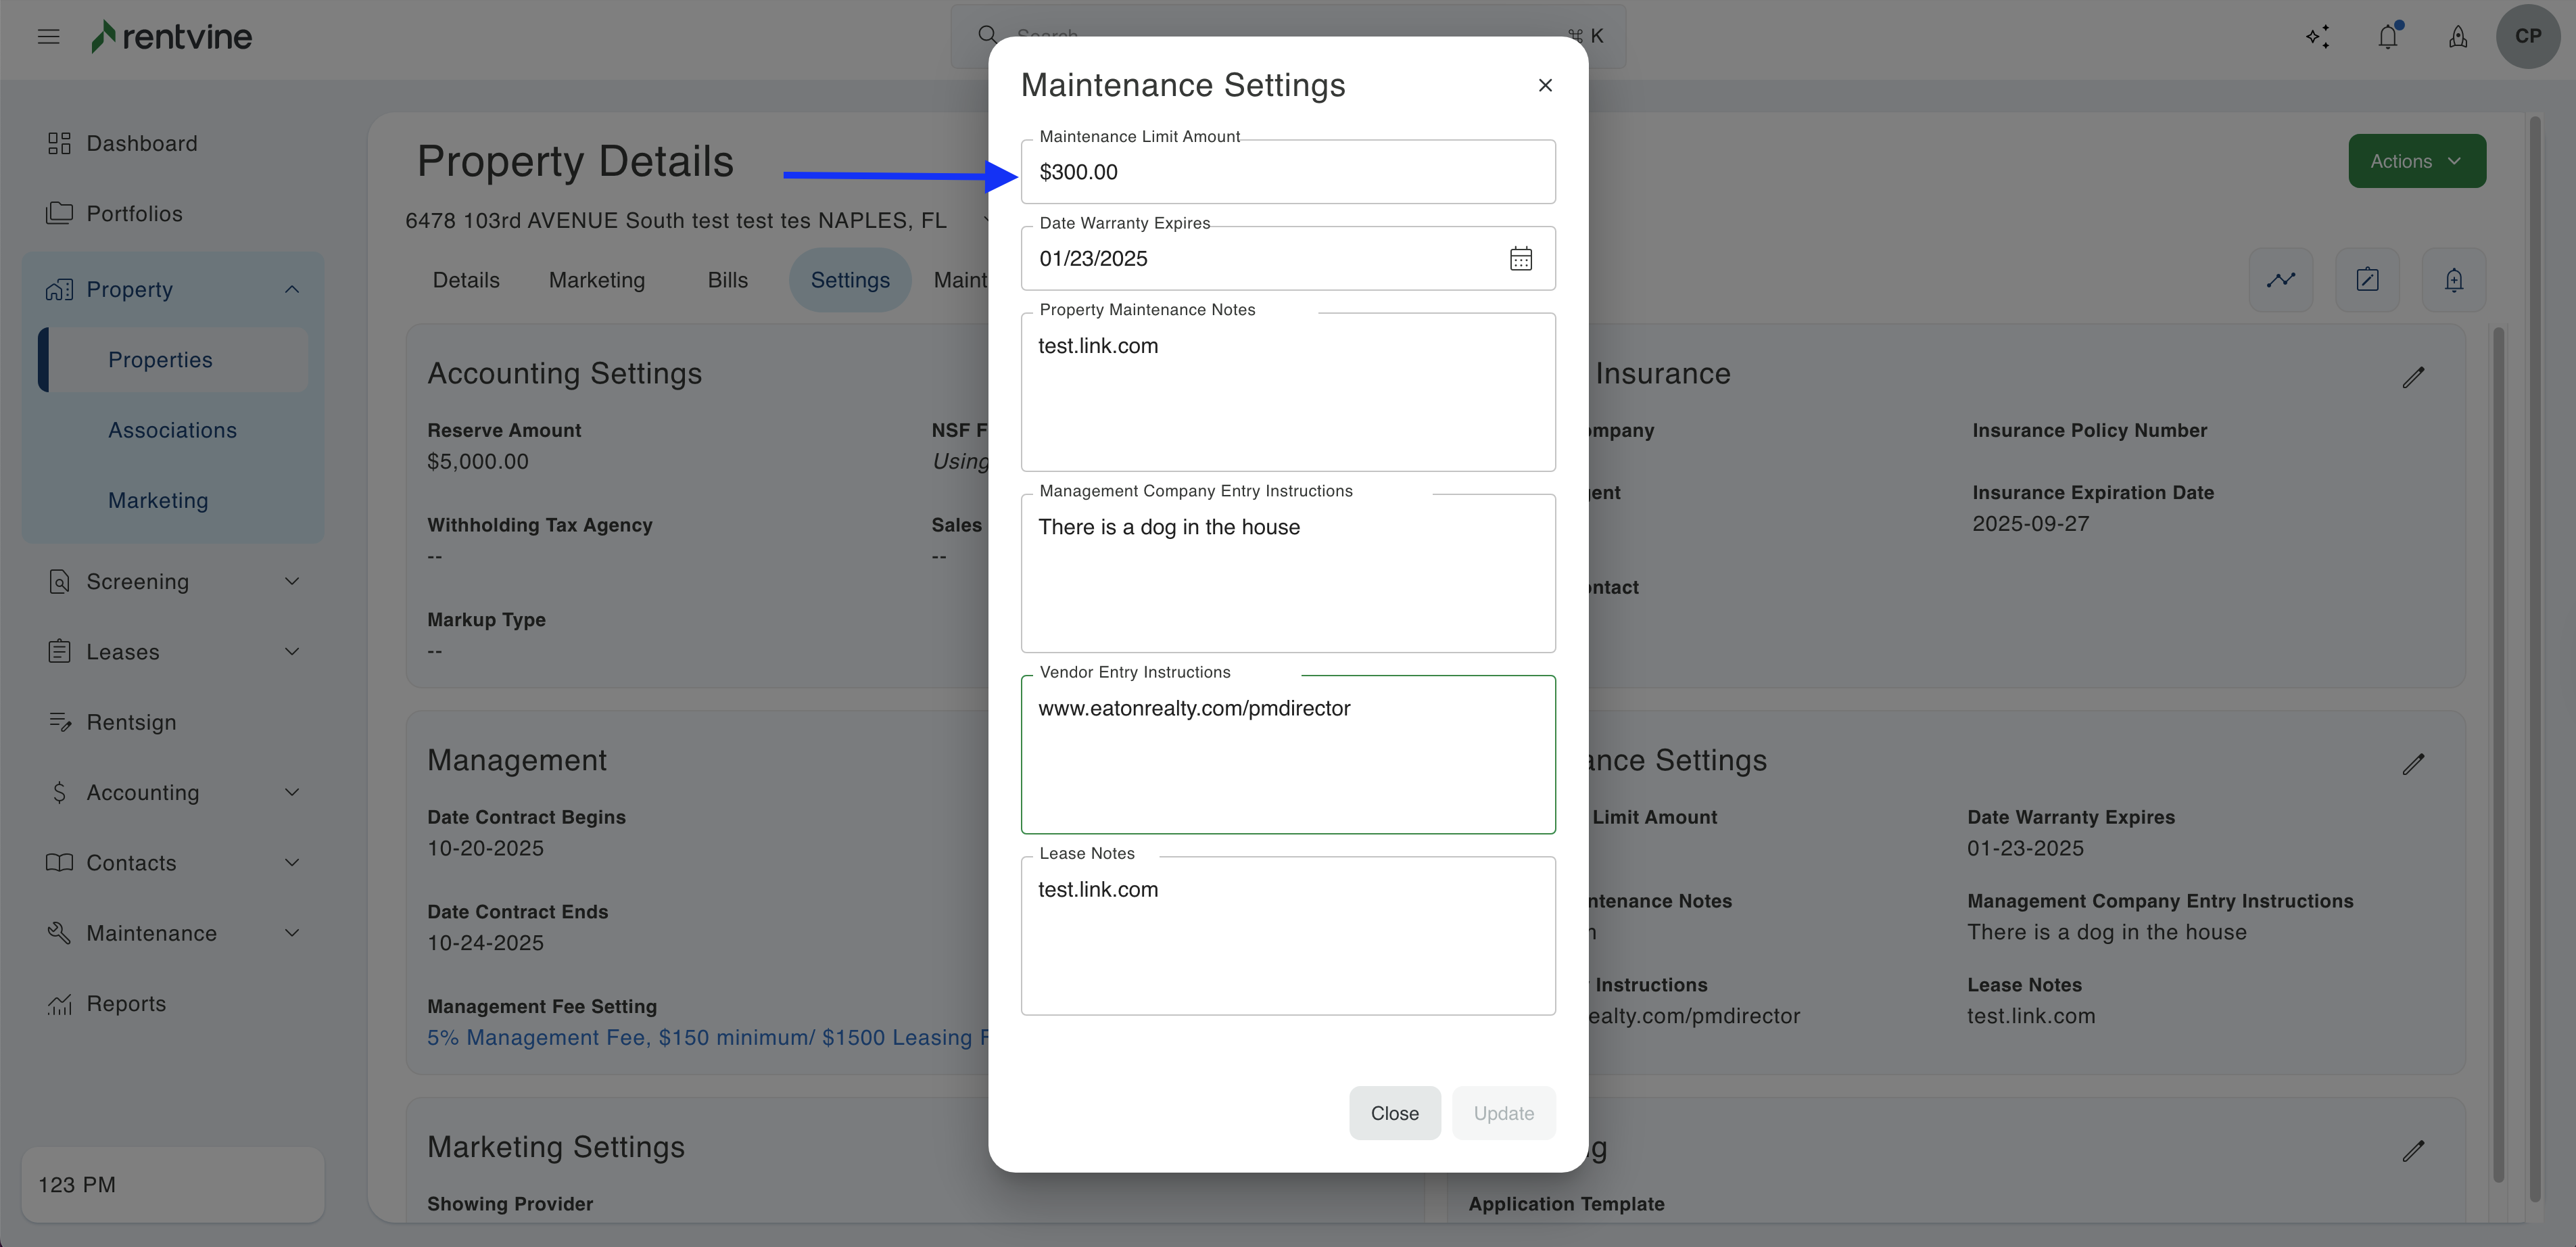This screenshot has height=1247, width=2576.
Task: Open the AI sparkle assistant icon
Action: (2317, 37)
